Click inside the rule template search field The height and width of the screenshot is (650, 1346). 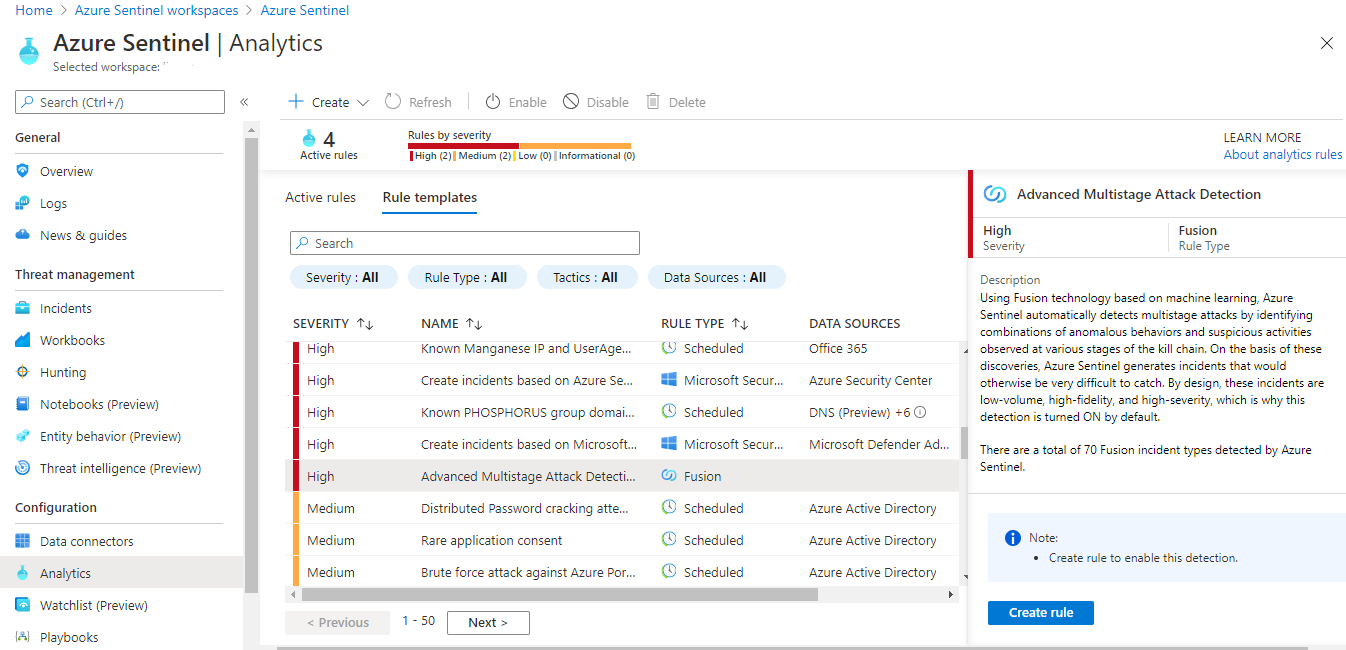[x=464, y=243]
